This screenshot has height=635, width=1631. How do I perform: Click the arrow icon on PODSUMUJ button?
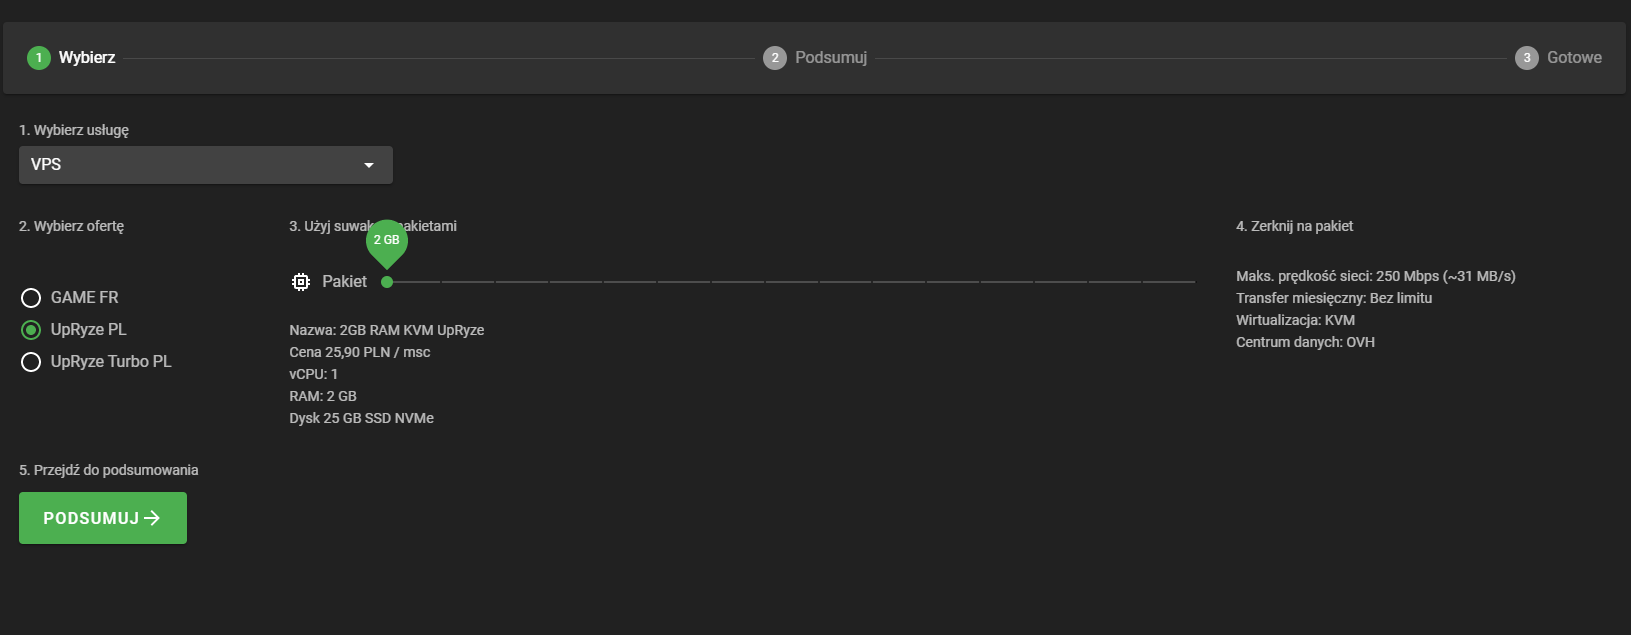tap(153, 518)
